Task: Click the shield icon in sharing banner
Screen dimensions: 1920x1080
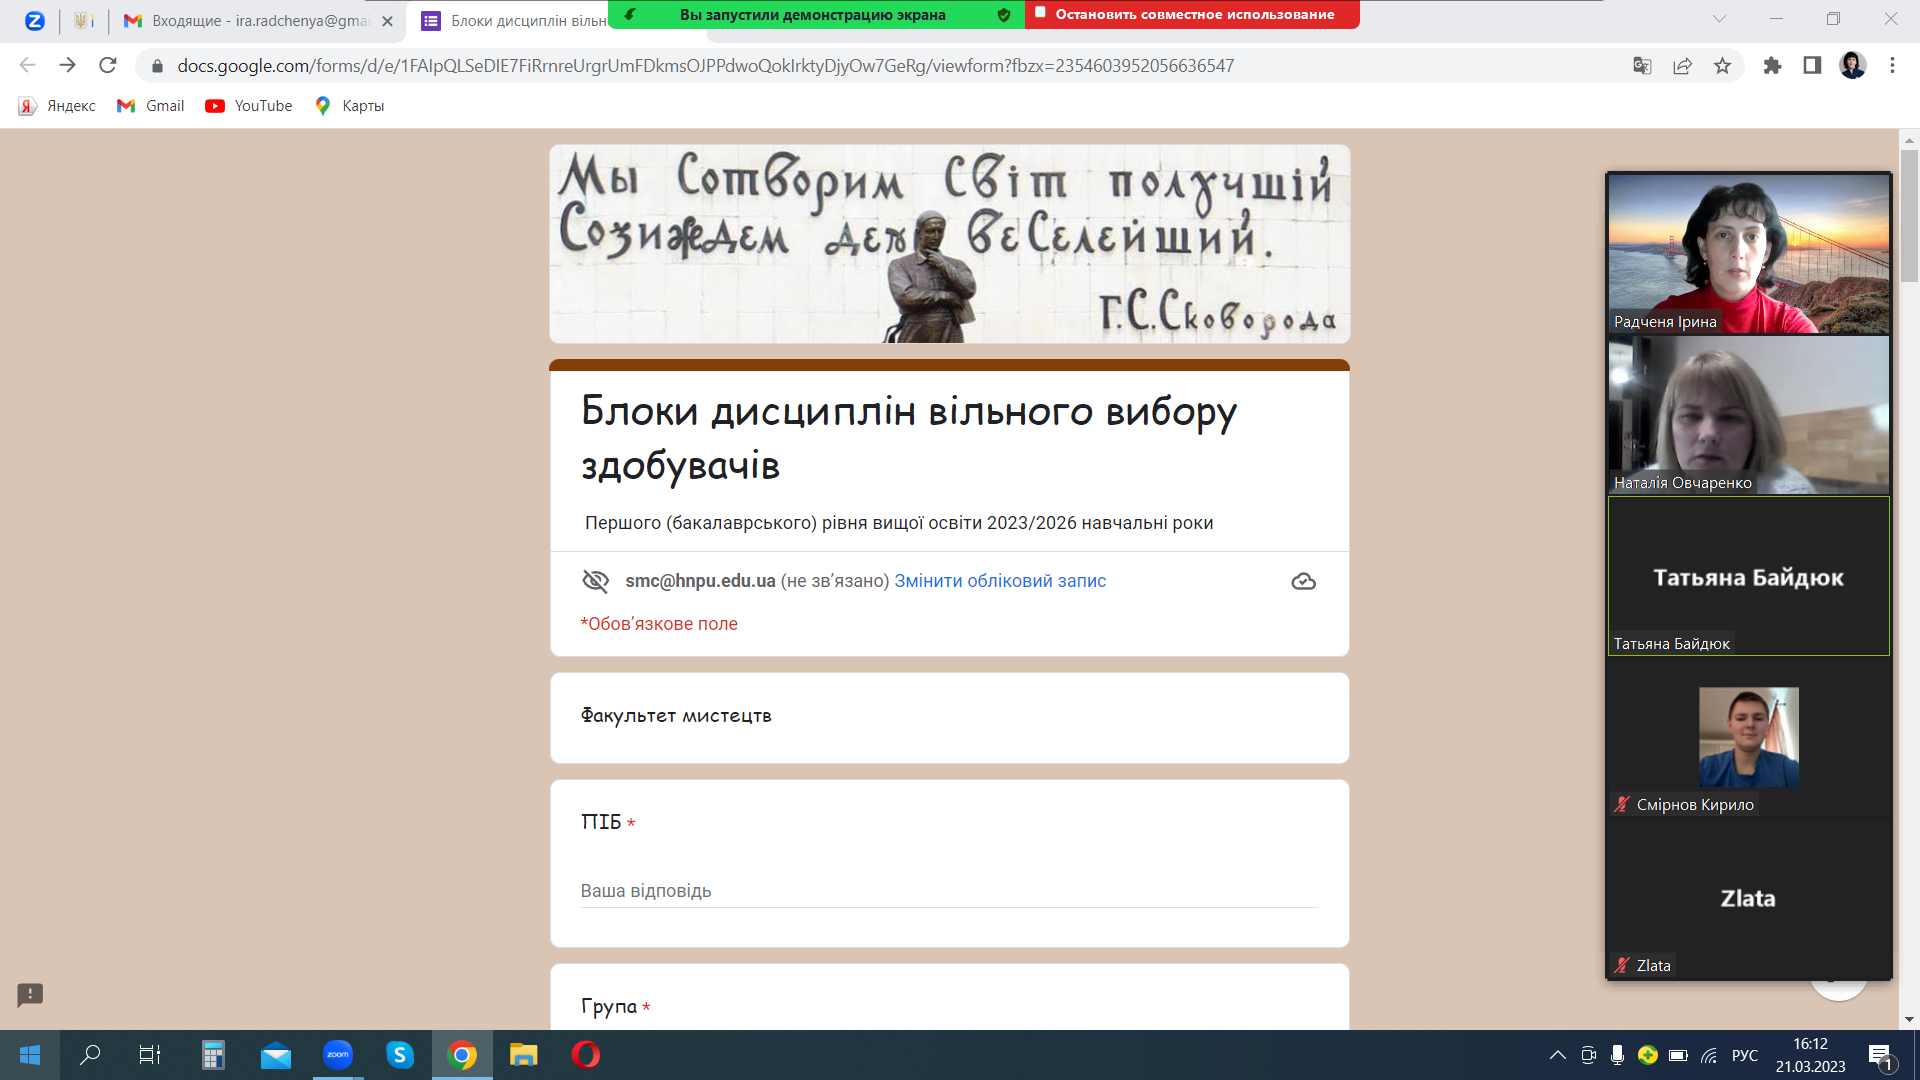Action: coord(1004,15)
